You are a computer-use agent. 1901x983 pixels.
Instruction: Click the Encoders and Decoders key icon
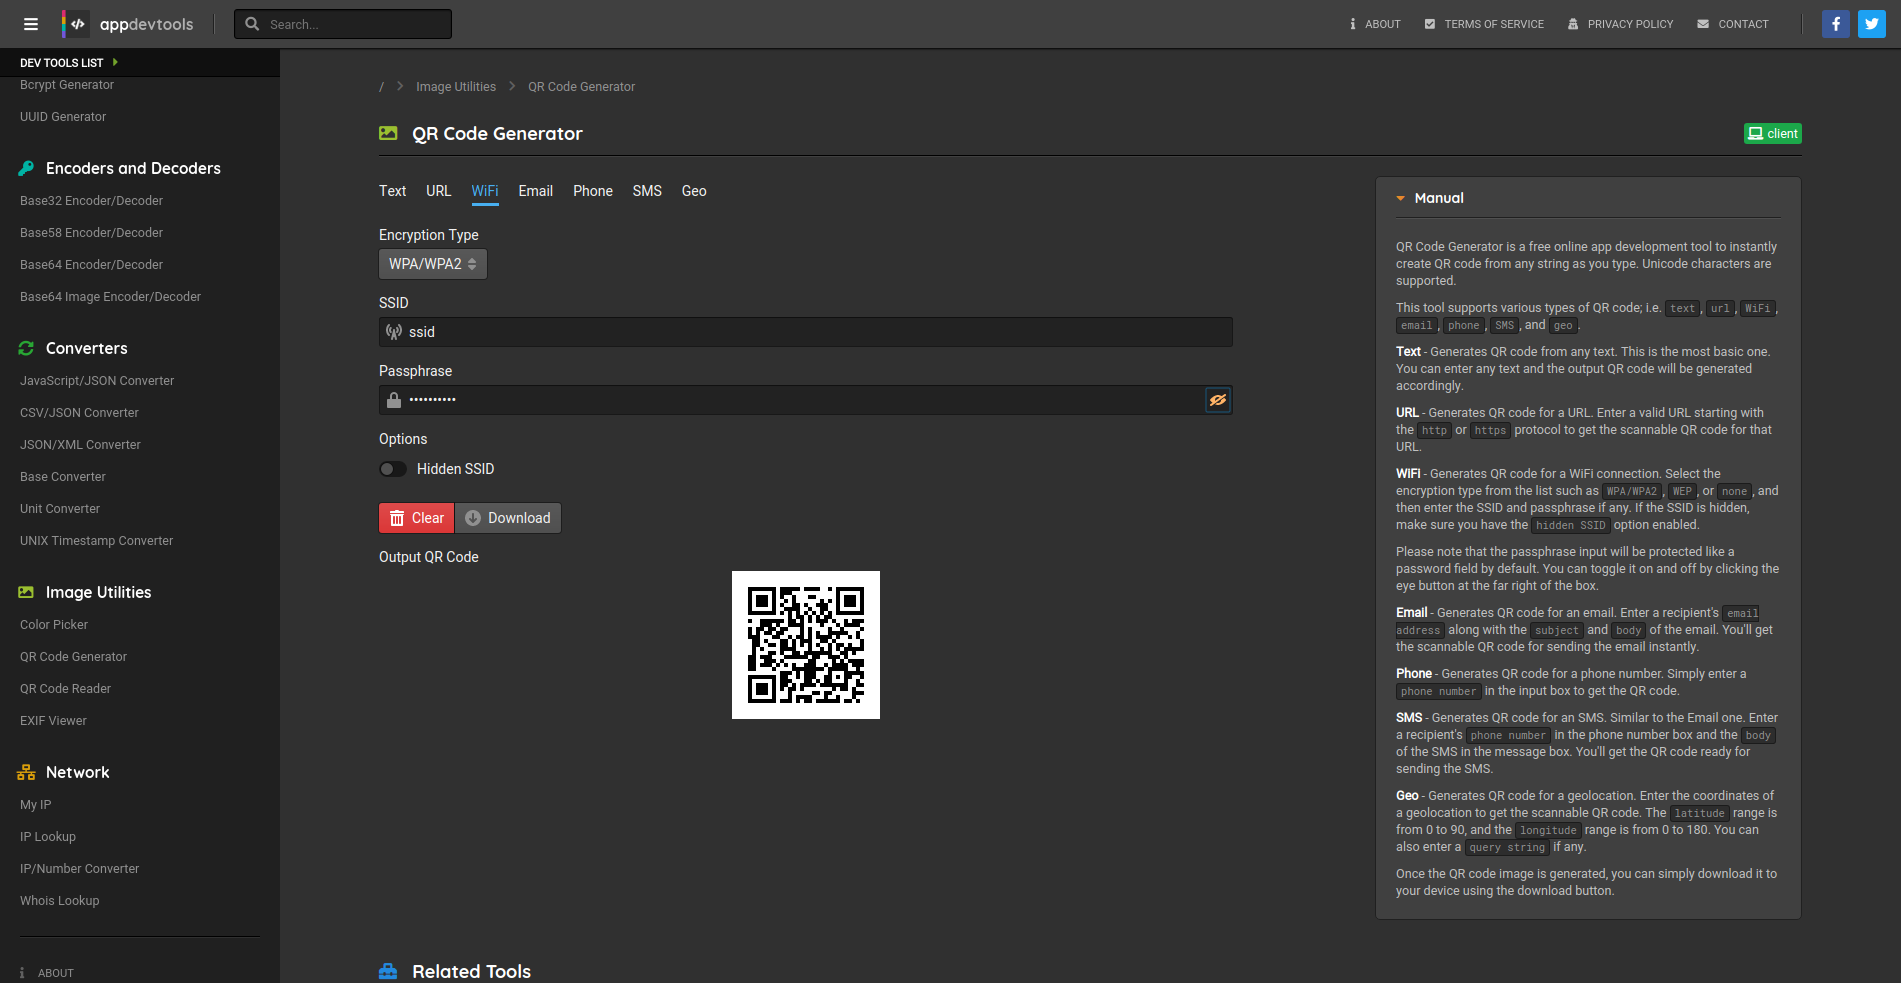point(26,168)
